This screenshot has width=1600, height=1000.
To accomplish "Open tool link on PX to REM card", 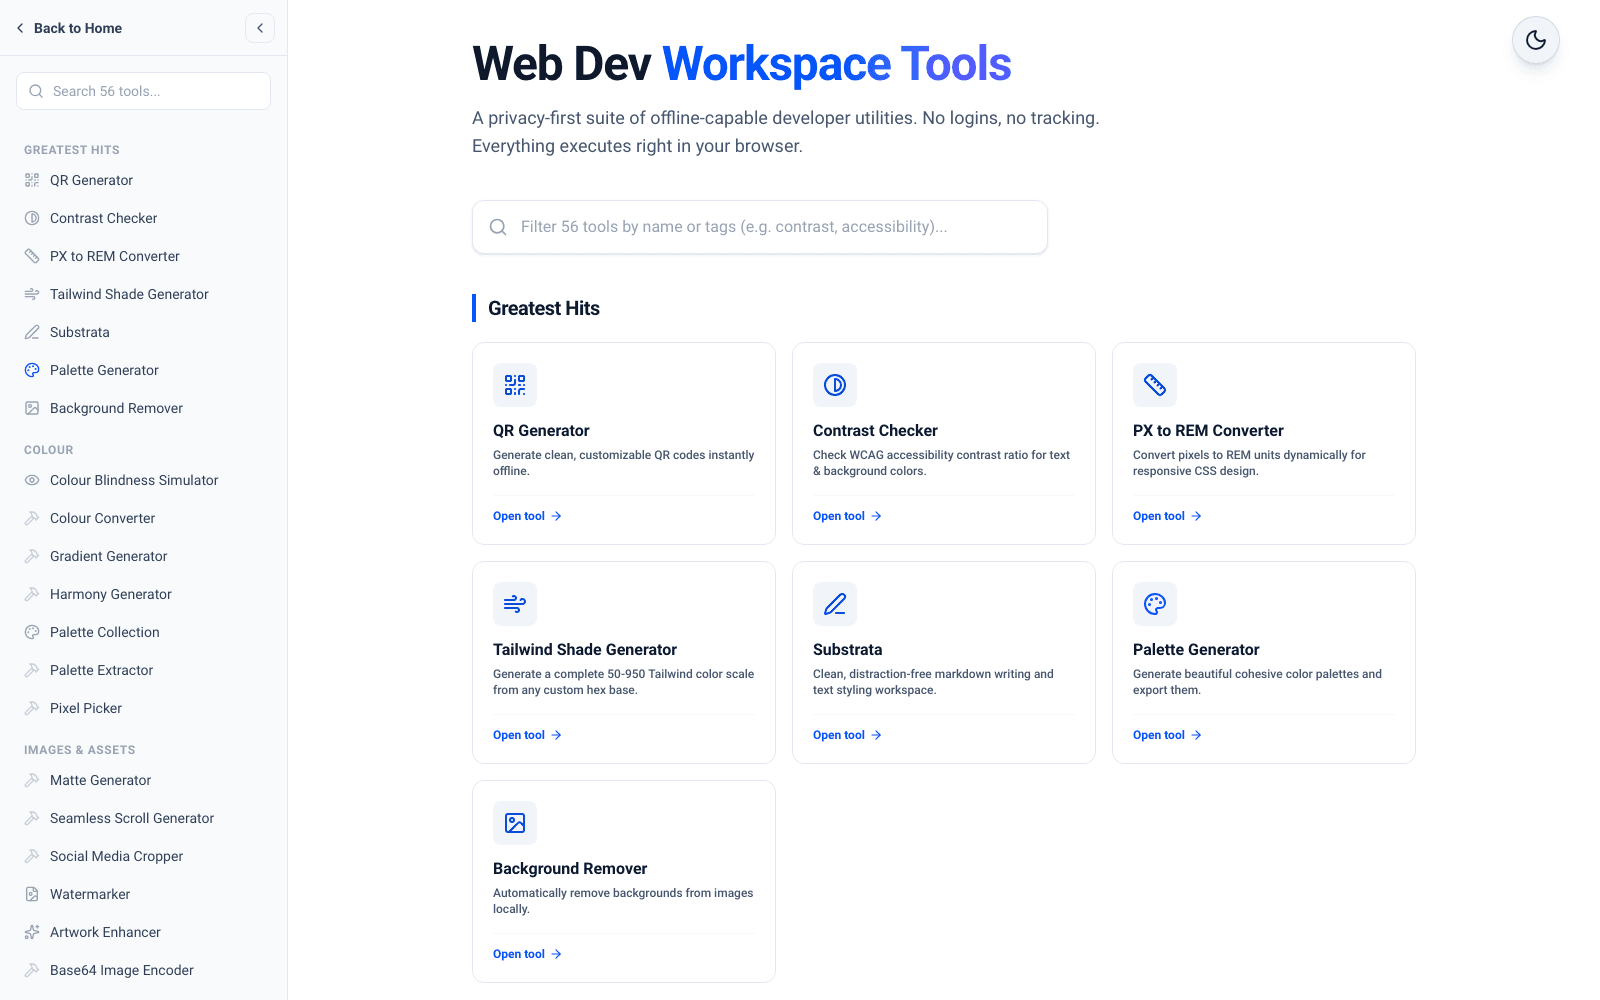I will [1168, 516].
